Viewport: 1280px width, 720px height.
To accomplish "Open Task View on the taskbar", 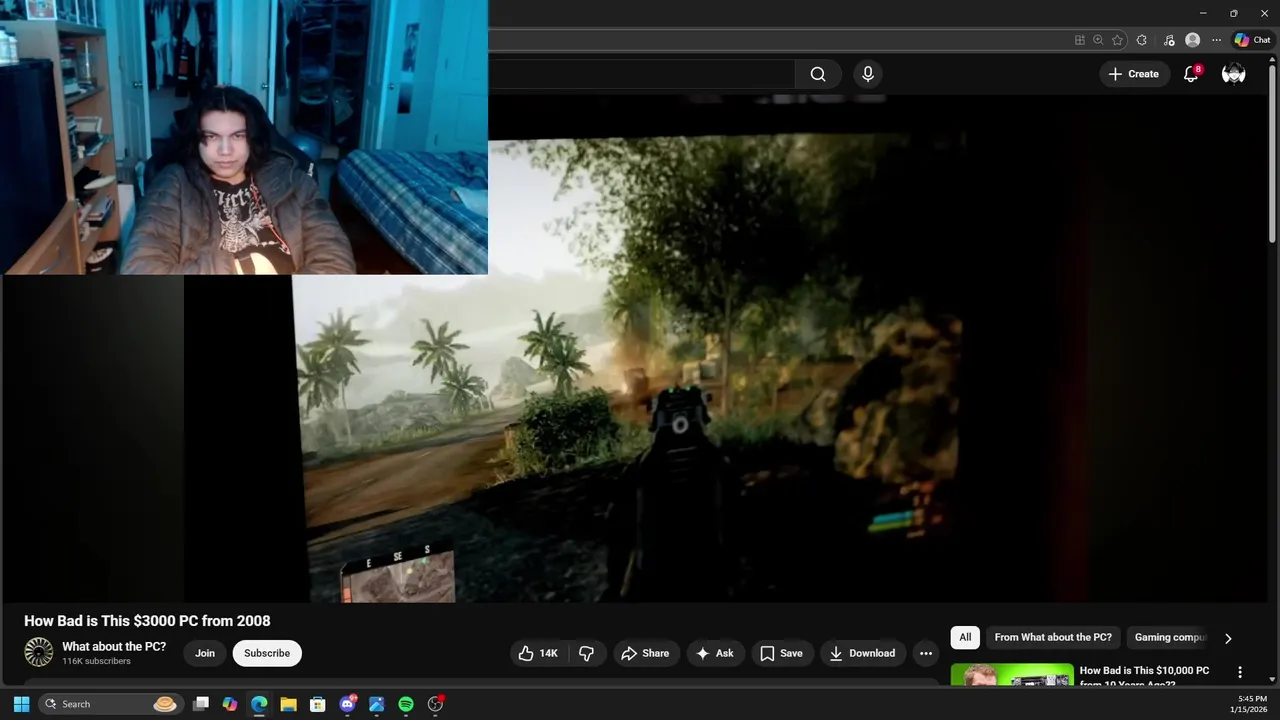I will tap(201, 704).
